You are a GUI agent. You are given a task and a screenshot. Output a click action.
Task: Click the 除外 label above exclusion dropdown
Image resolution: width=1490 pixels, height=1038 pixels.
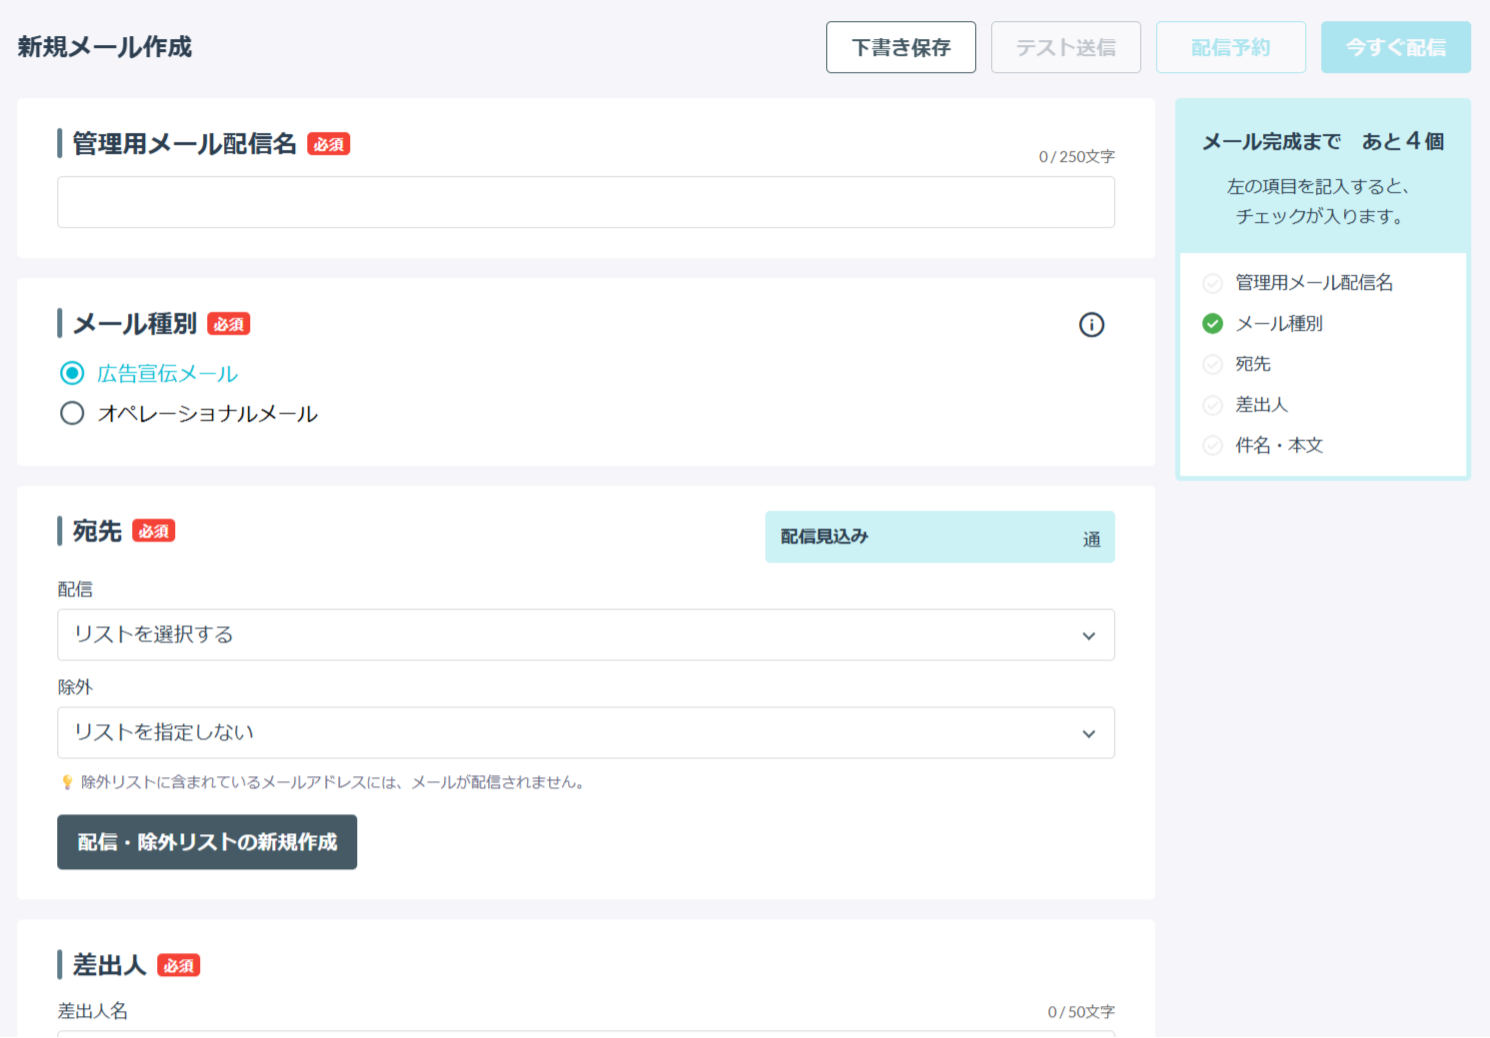(x=75, y=688)
